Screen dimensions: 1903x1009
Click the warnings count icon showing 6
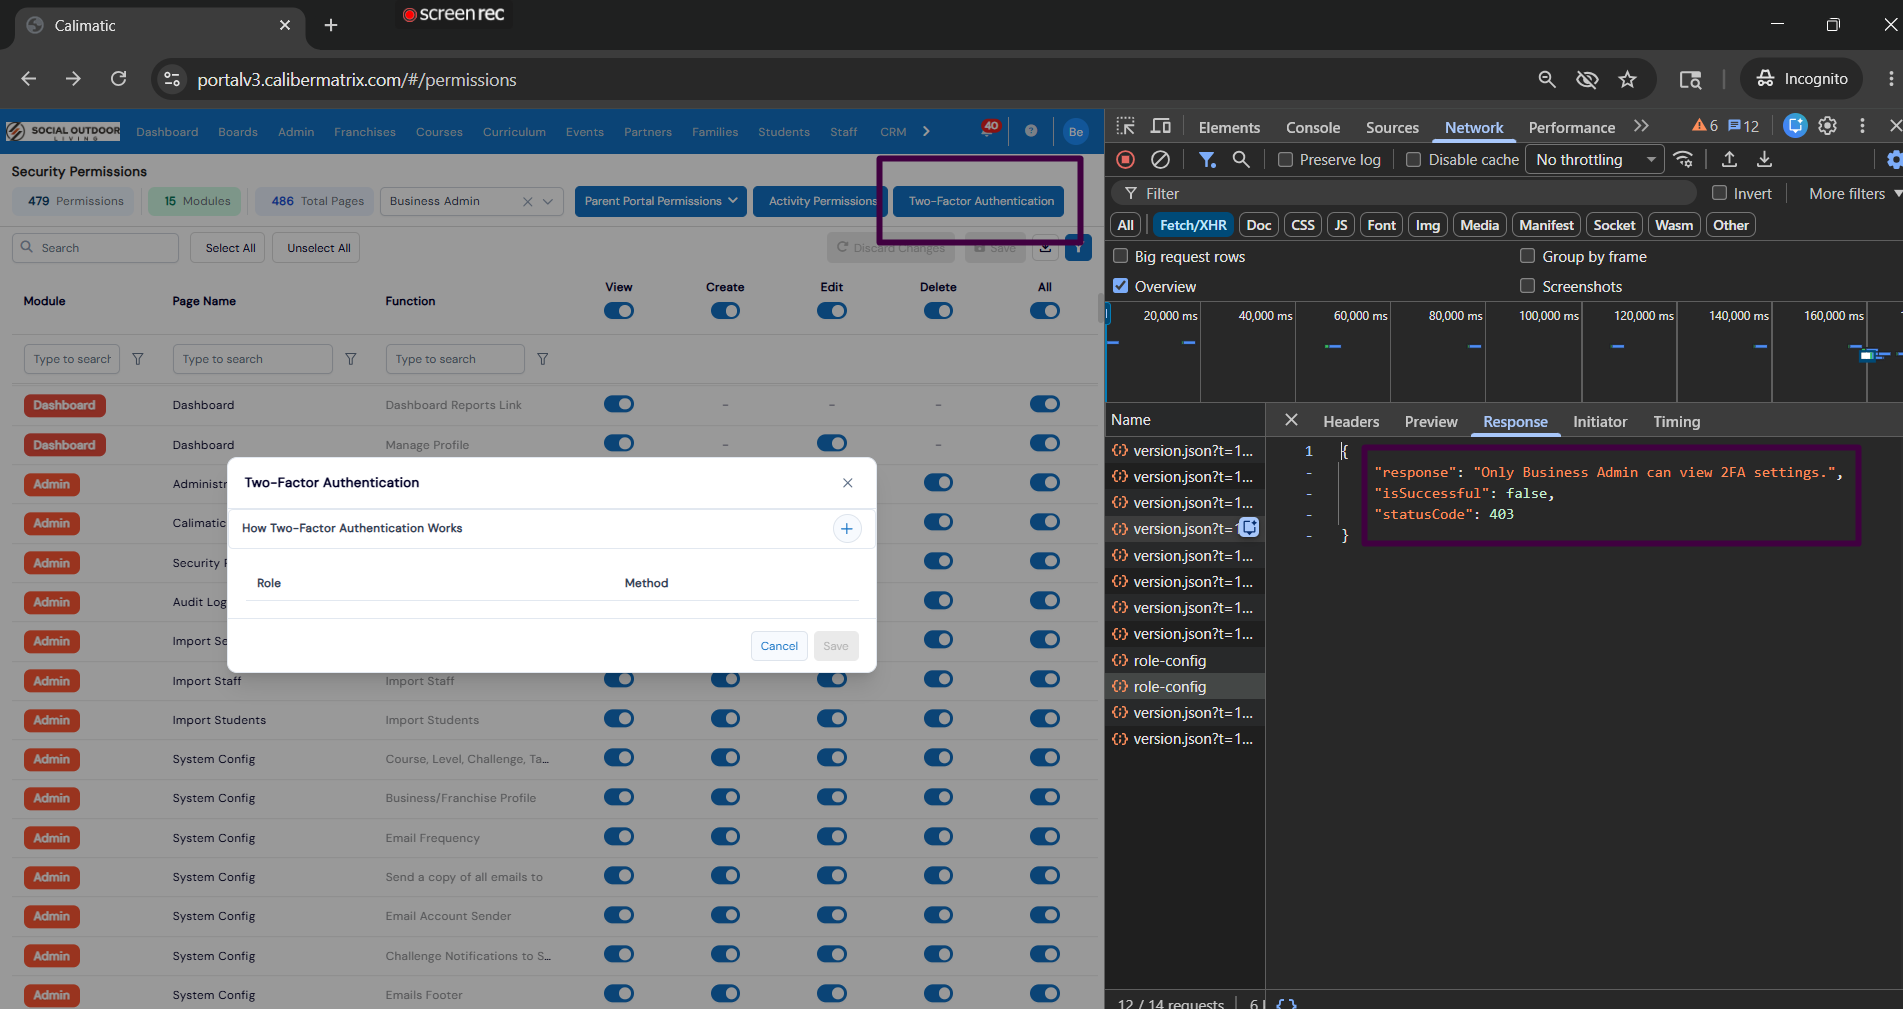pos(1705,126)
